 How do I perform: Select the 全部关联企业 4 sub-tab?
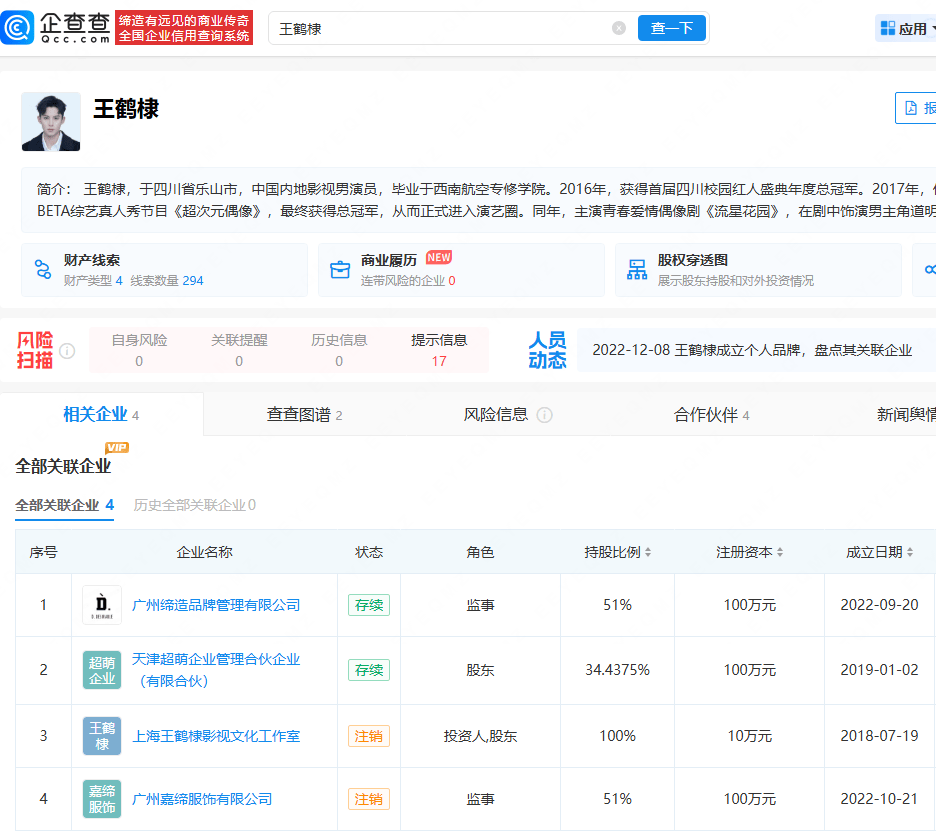(x=64, y=505)
